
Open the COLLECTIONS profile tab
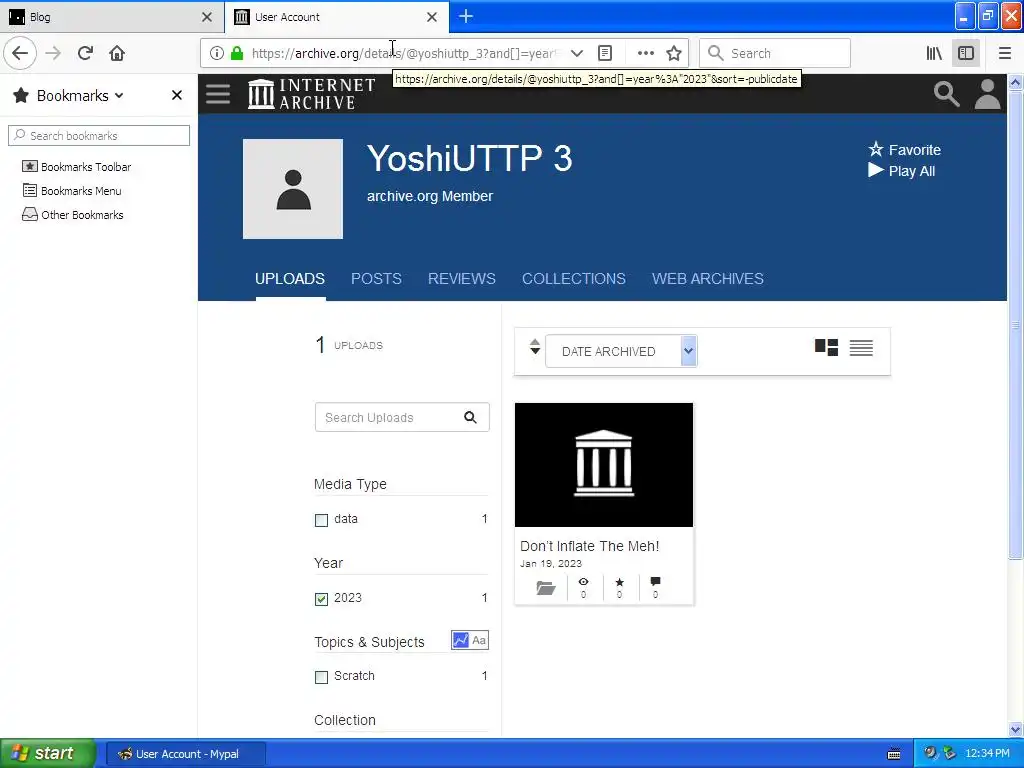(573, 279)
